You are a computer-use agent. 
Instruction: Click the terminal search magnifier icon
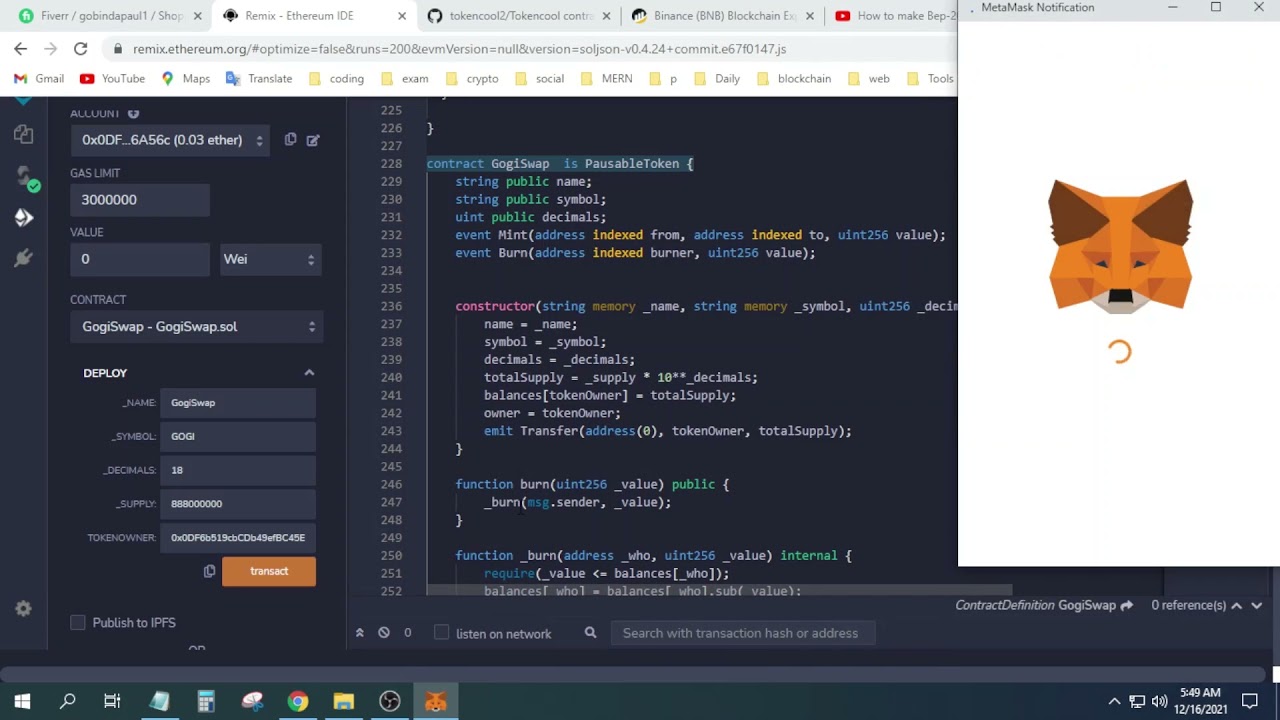pyautogui.click(x=590, y=633)
